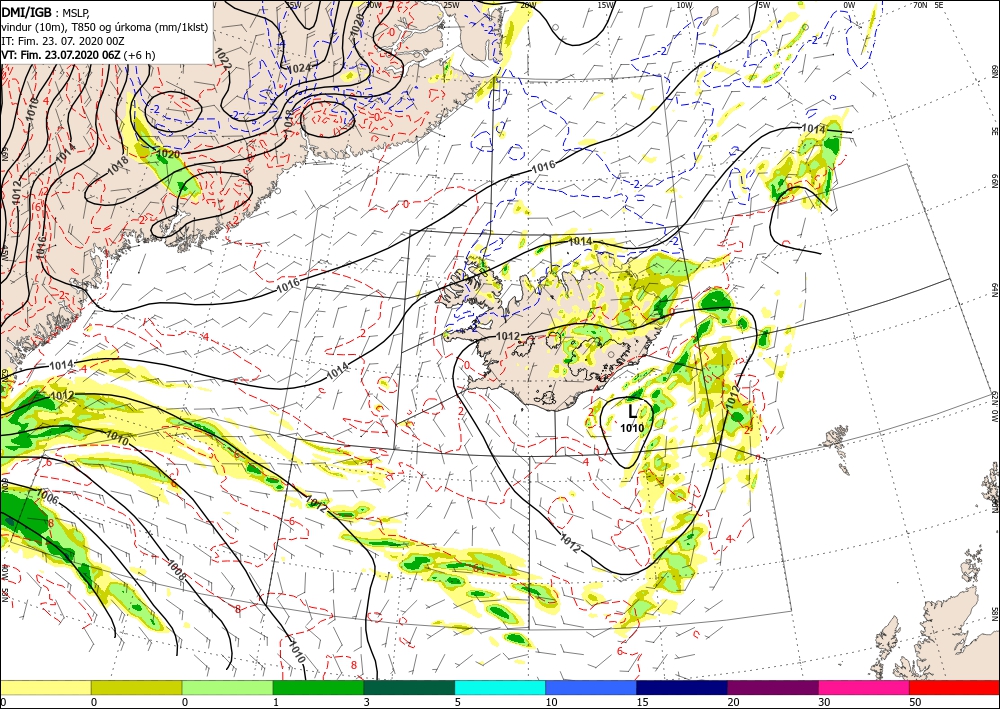Select the purple 20–30 mm legend swatch

[773, 687]
